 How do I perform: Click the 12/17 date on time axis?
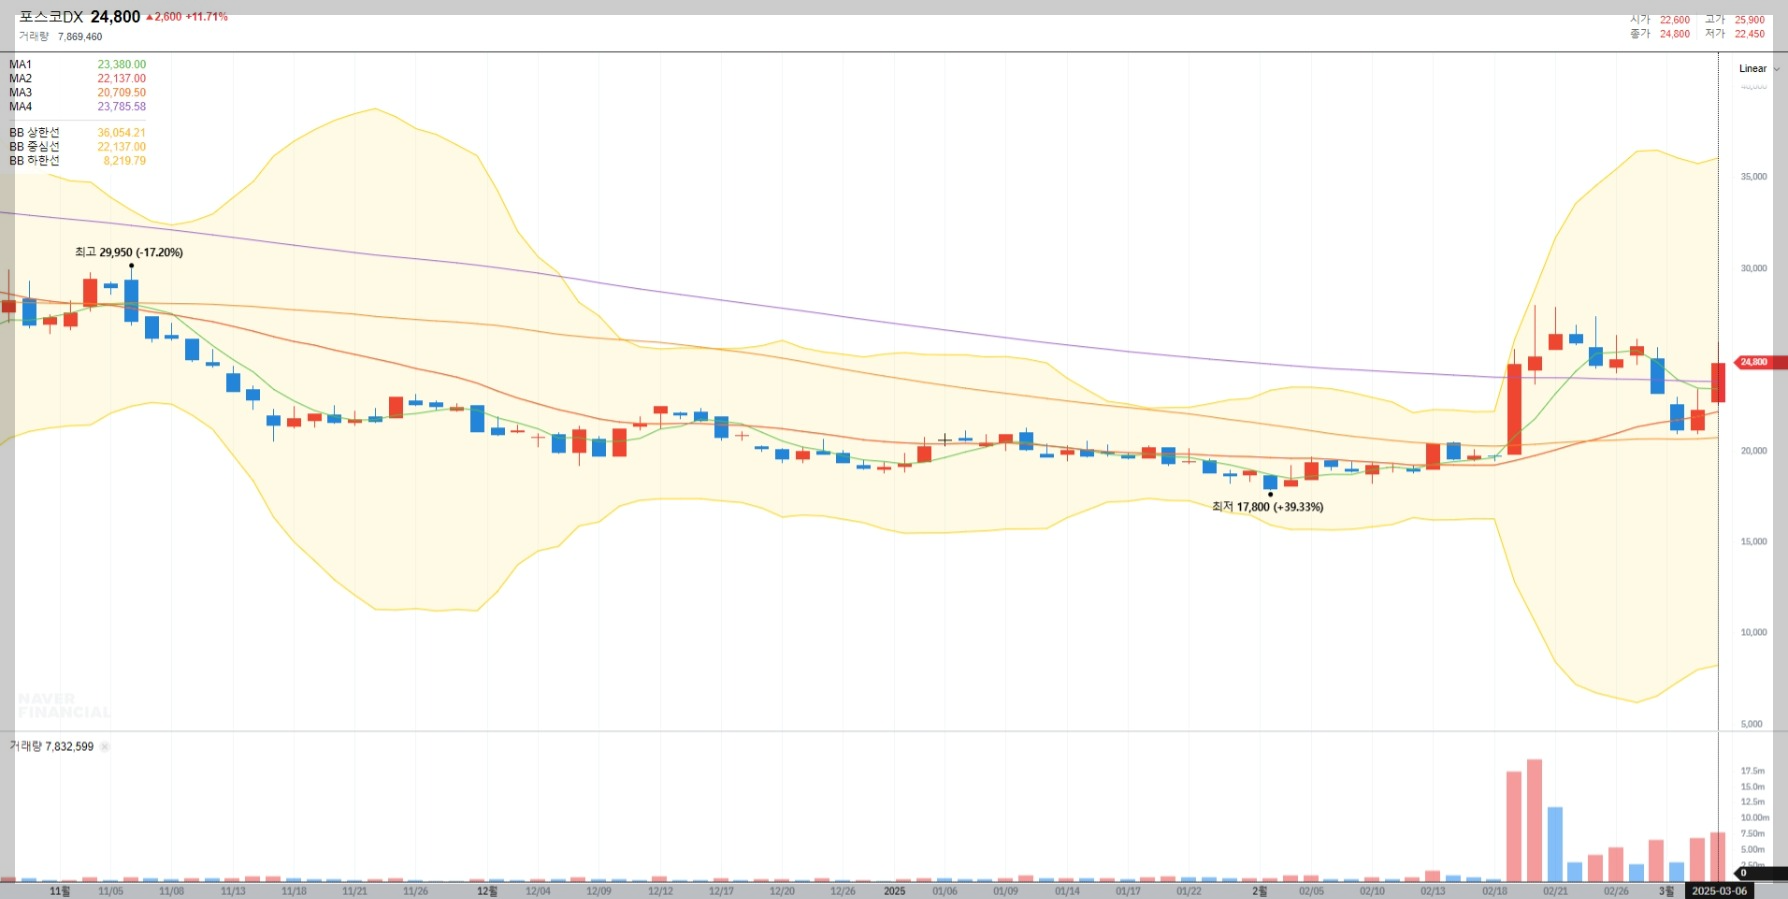coord(721,891)
